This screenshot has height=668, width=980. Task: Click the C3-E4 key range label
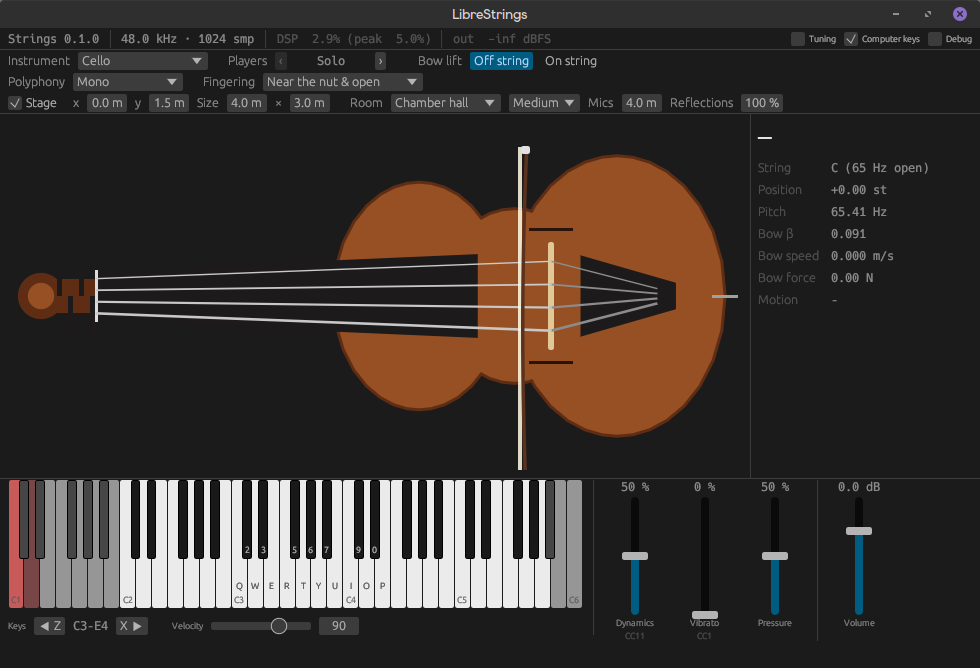91,626
